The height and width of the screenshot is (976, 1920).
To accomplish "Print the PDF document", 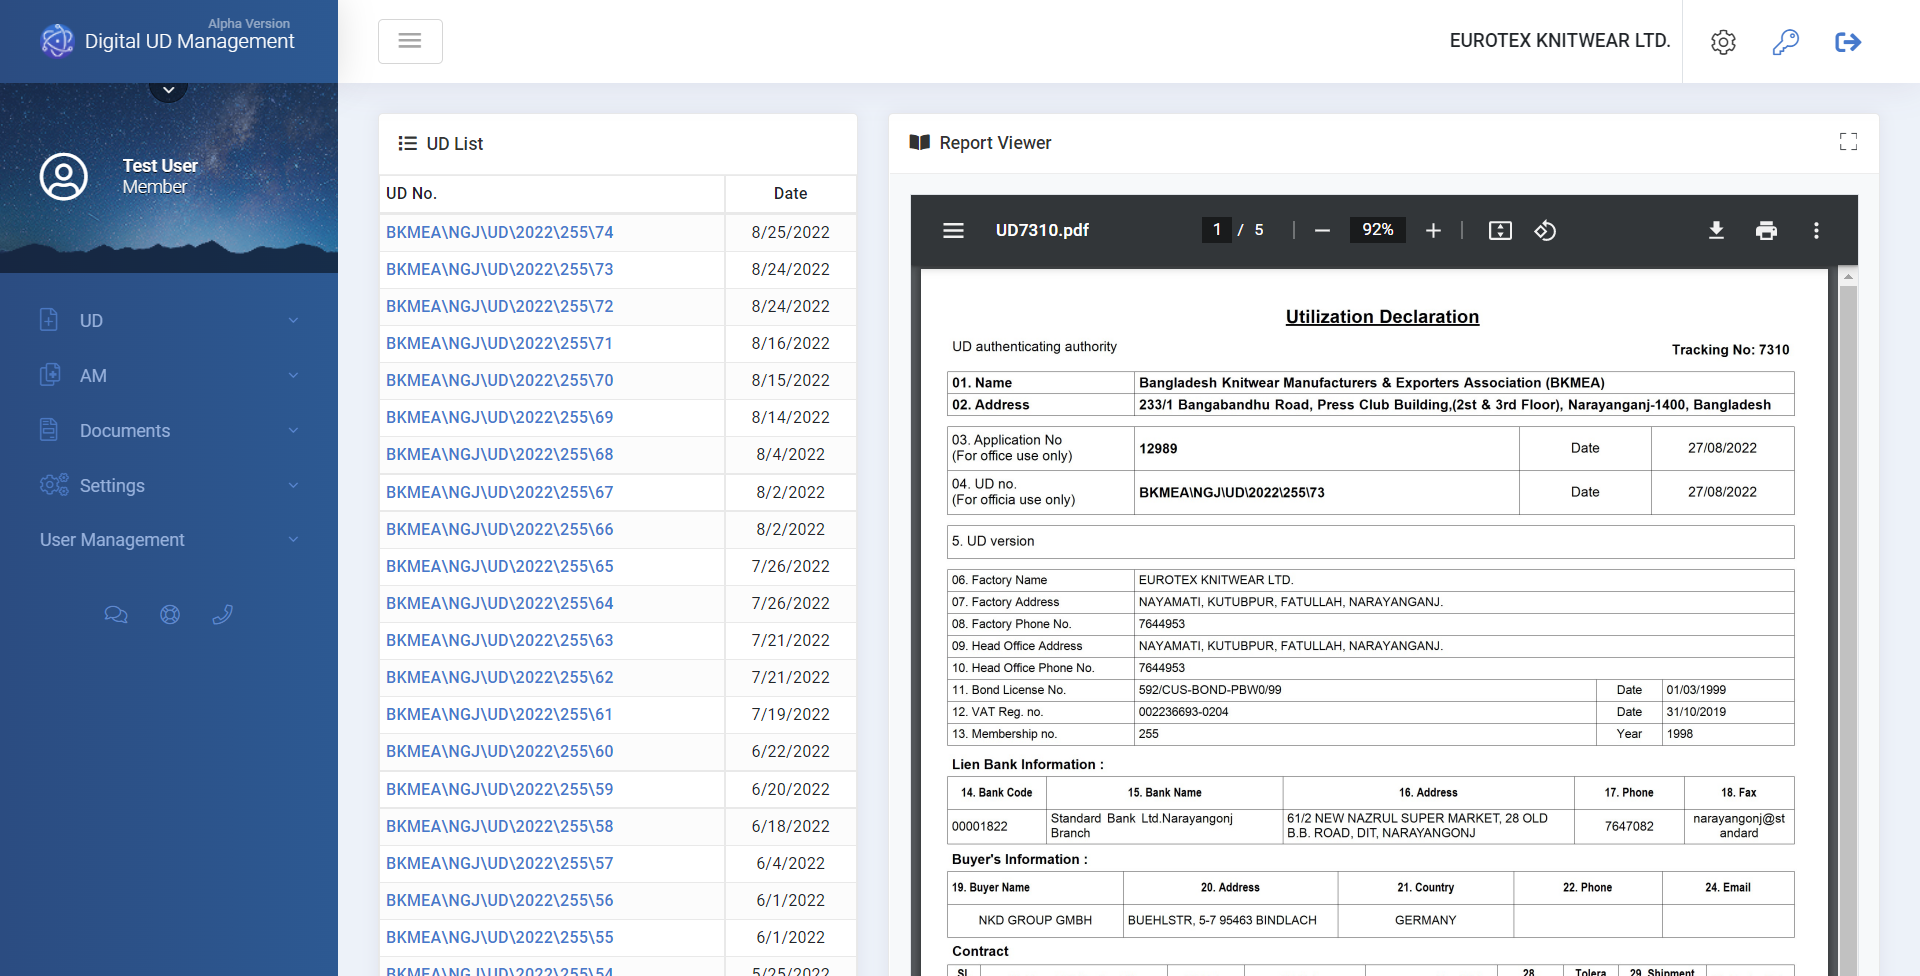I will click(1766, 231).
